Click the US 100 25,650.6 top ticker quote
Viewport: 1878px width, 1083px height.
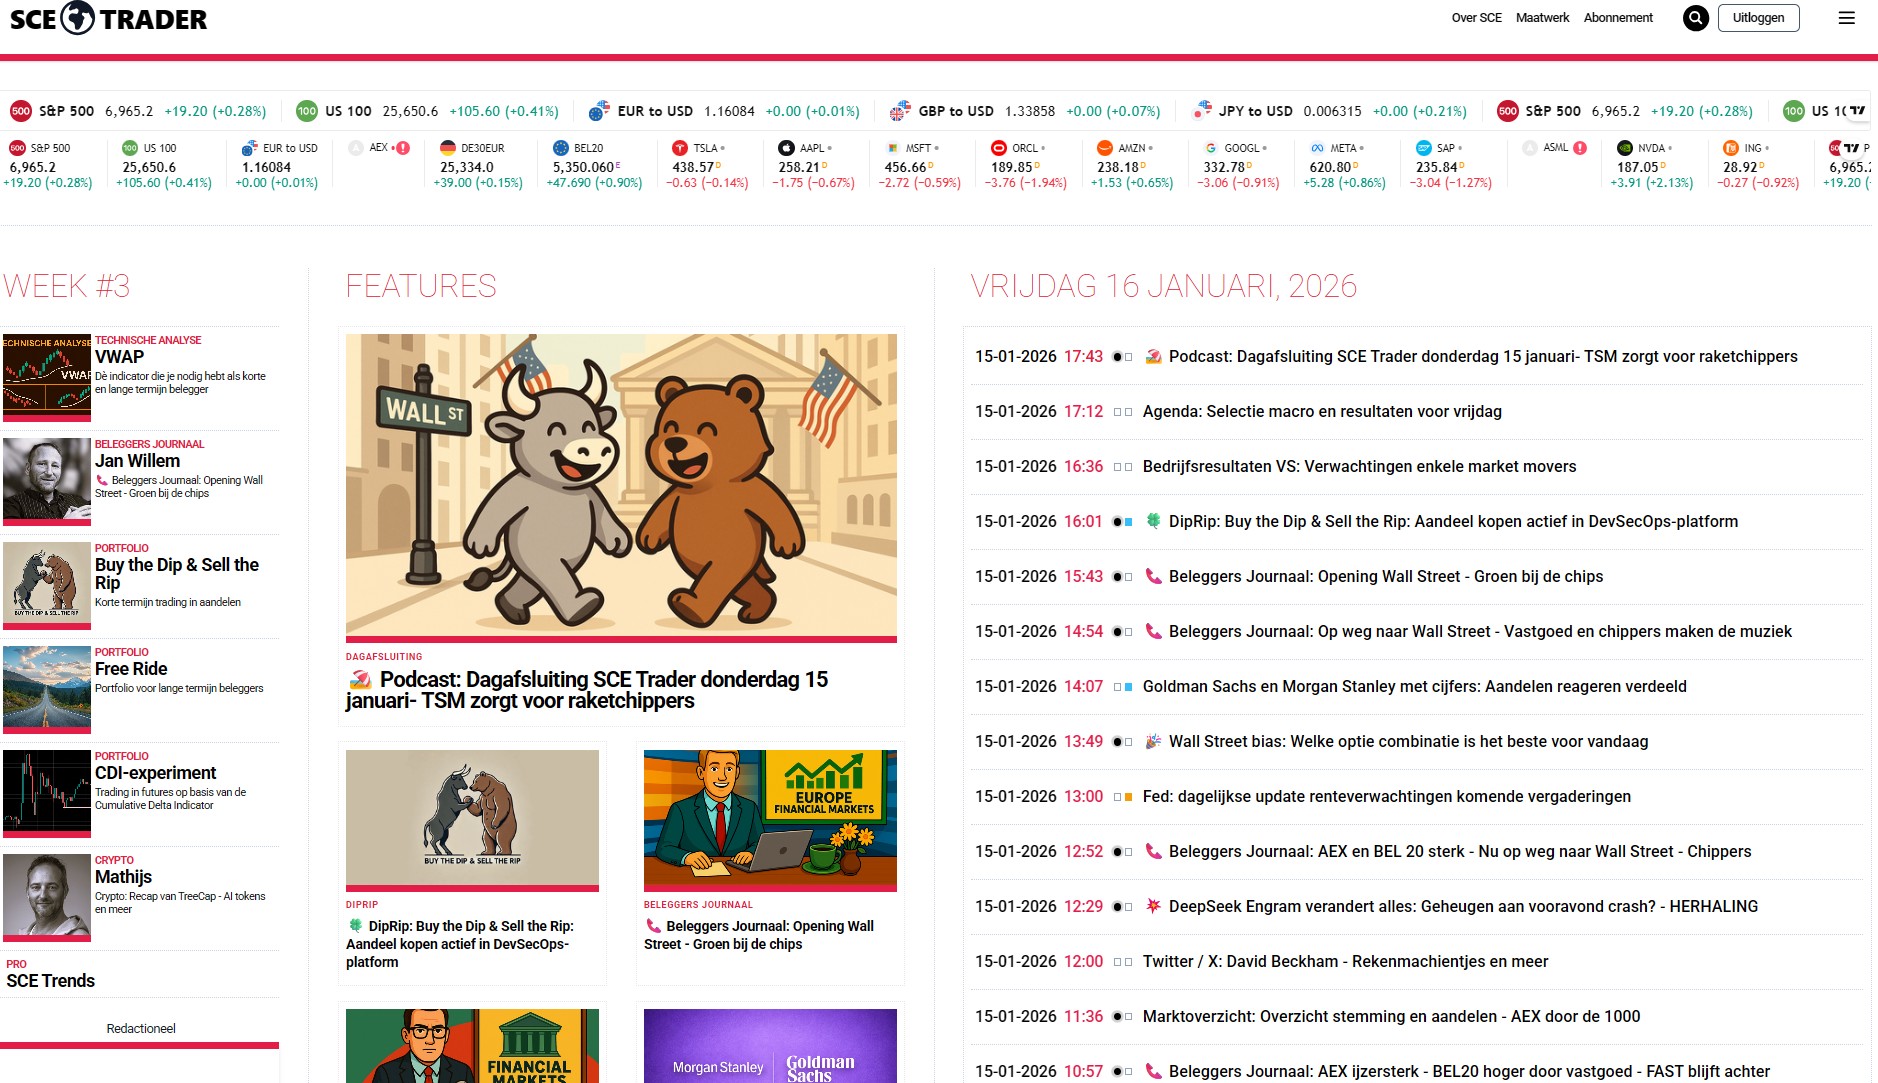coord(427,111)
